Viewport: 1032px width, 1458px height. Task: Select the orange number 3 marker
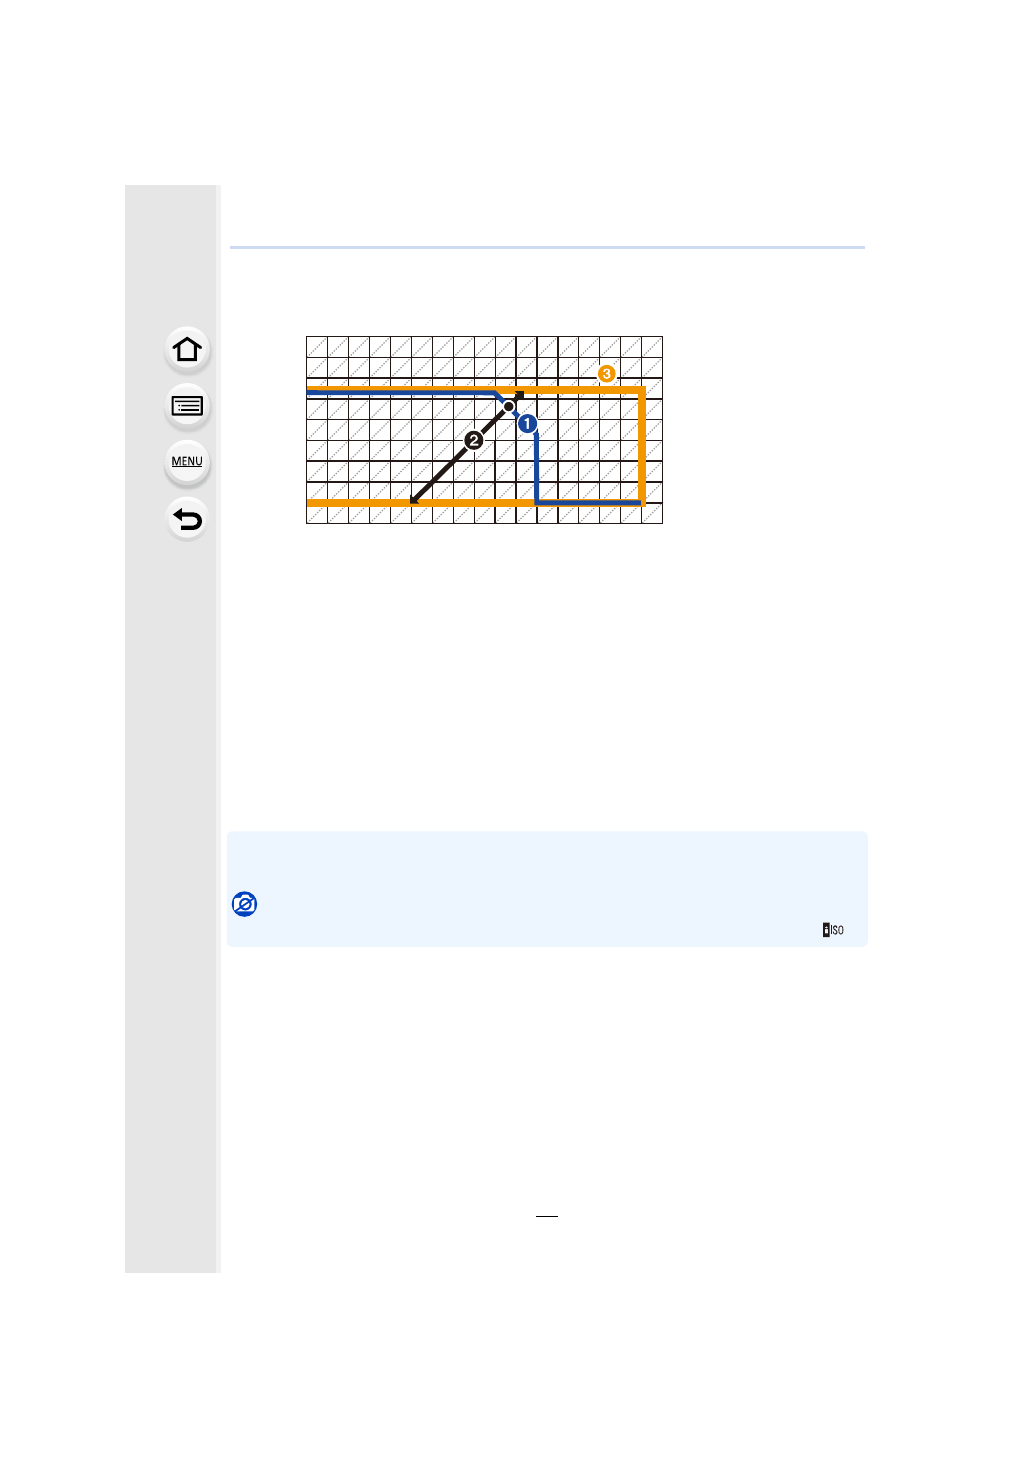(606, 374)
